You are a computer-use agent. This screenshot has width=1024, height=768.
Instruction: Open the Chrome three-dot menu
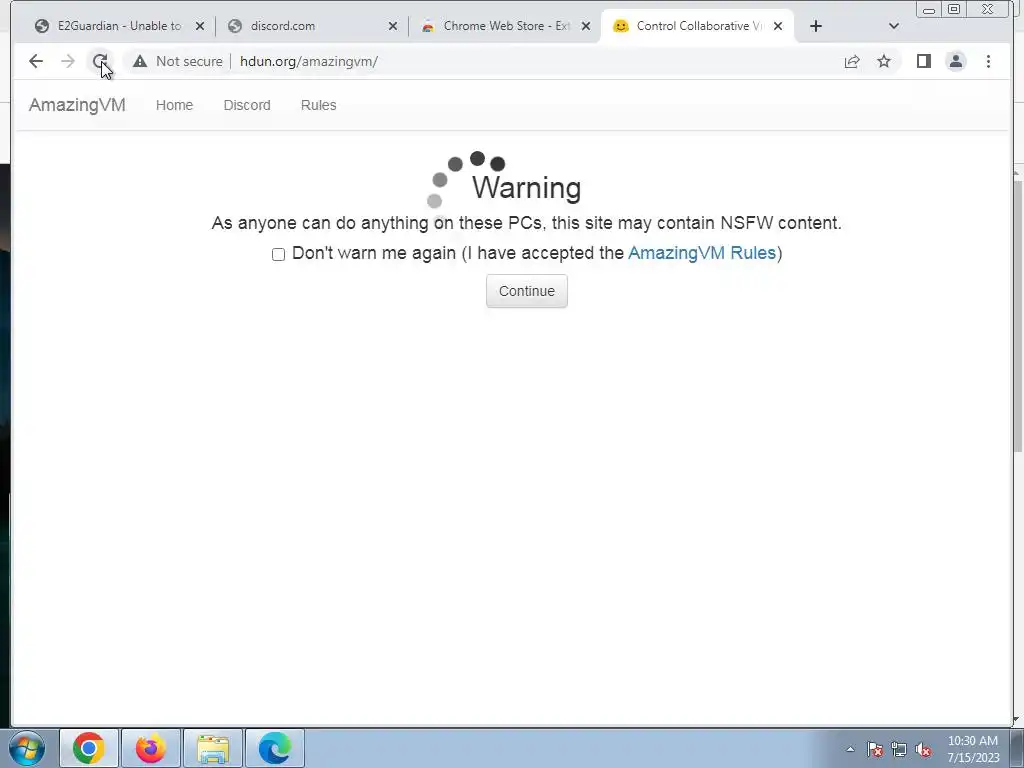[988, 61]
